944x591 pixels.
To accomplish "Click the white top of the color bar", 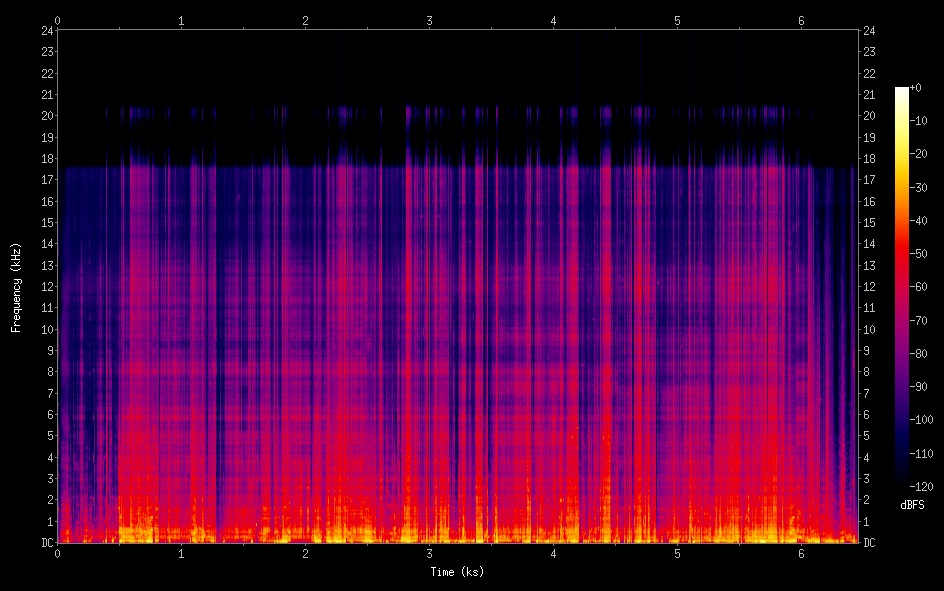I will pos(902,92).
